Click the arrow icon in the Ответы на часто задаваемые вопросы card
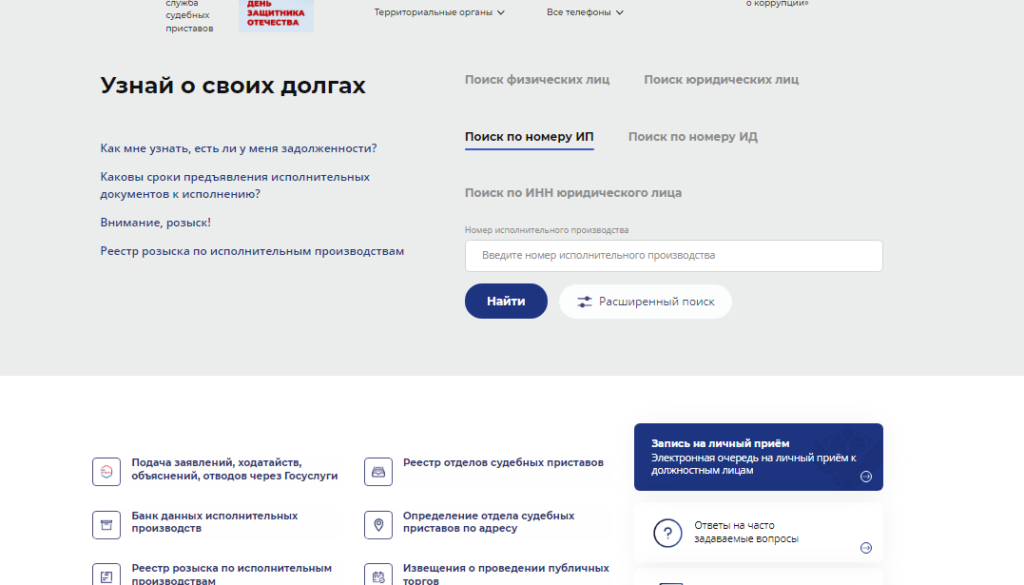Screen dimensions: 1024x585 coord(866,547)
